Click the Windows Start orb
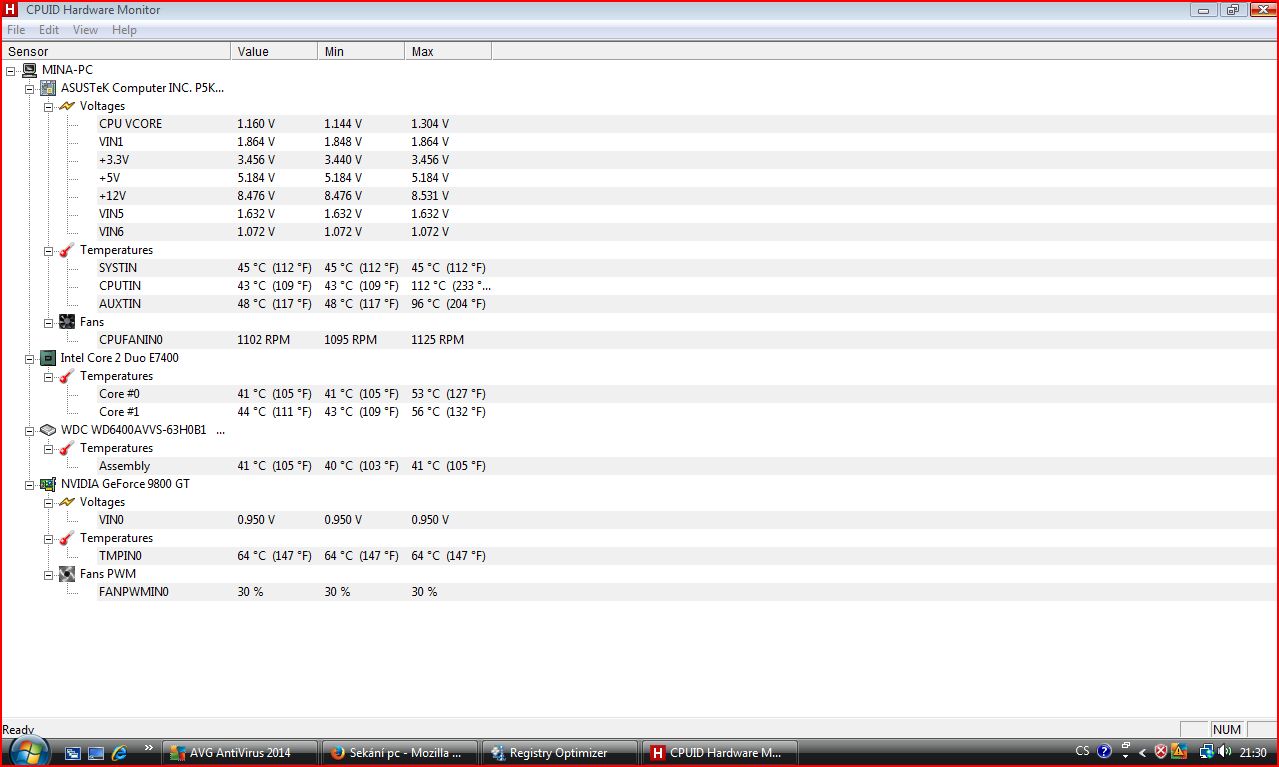The height and width of the screenshot is (767, 1279). pos(26,751)
